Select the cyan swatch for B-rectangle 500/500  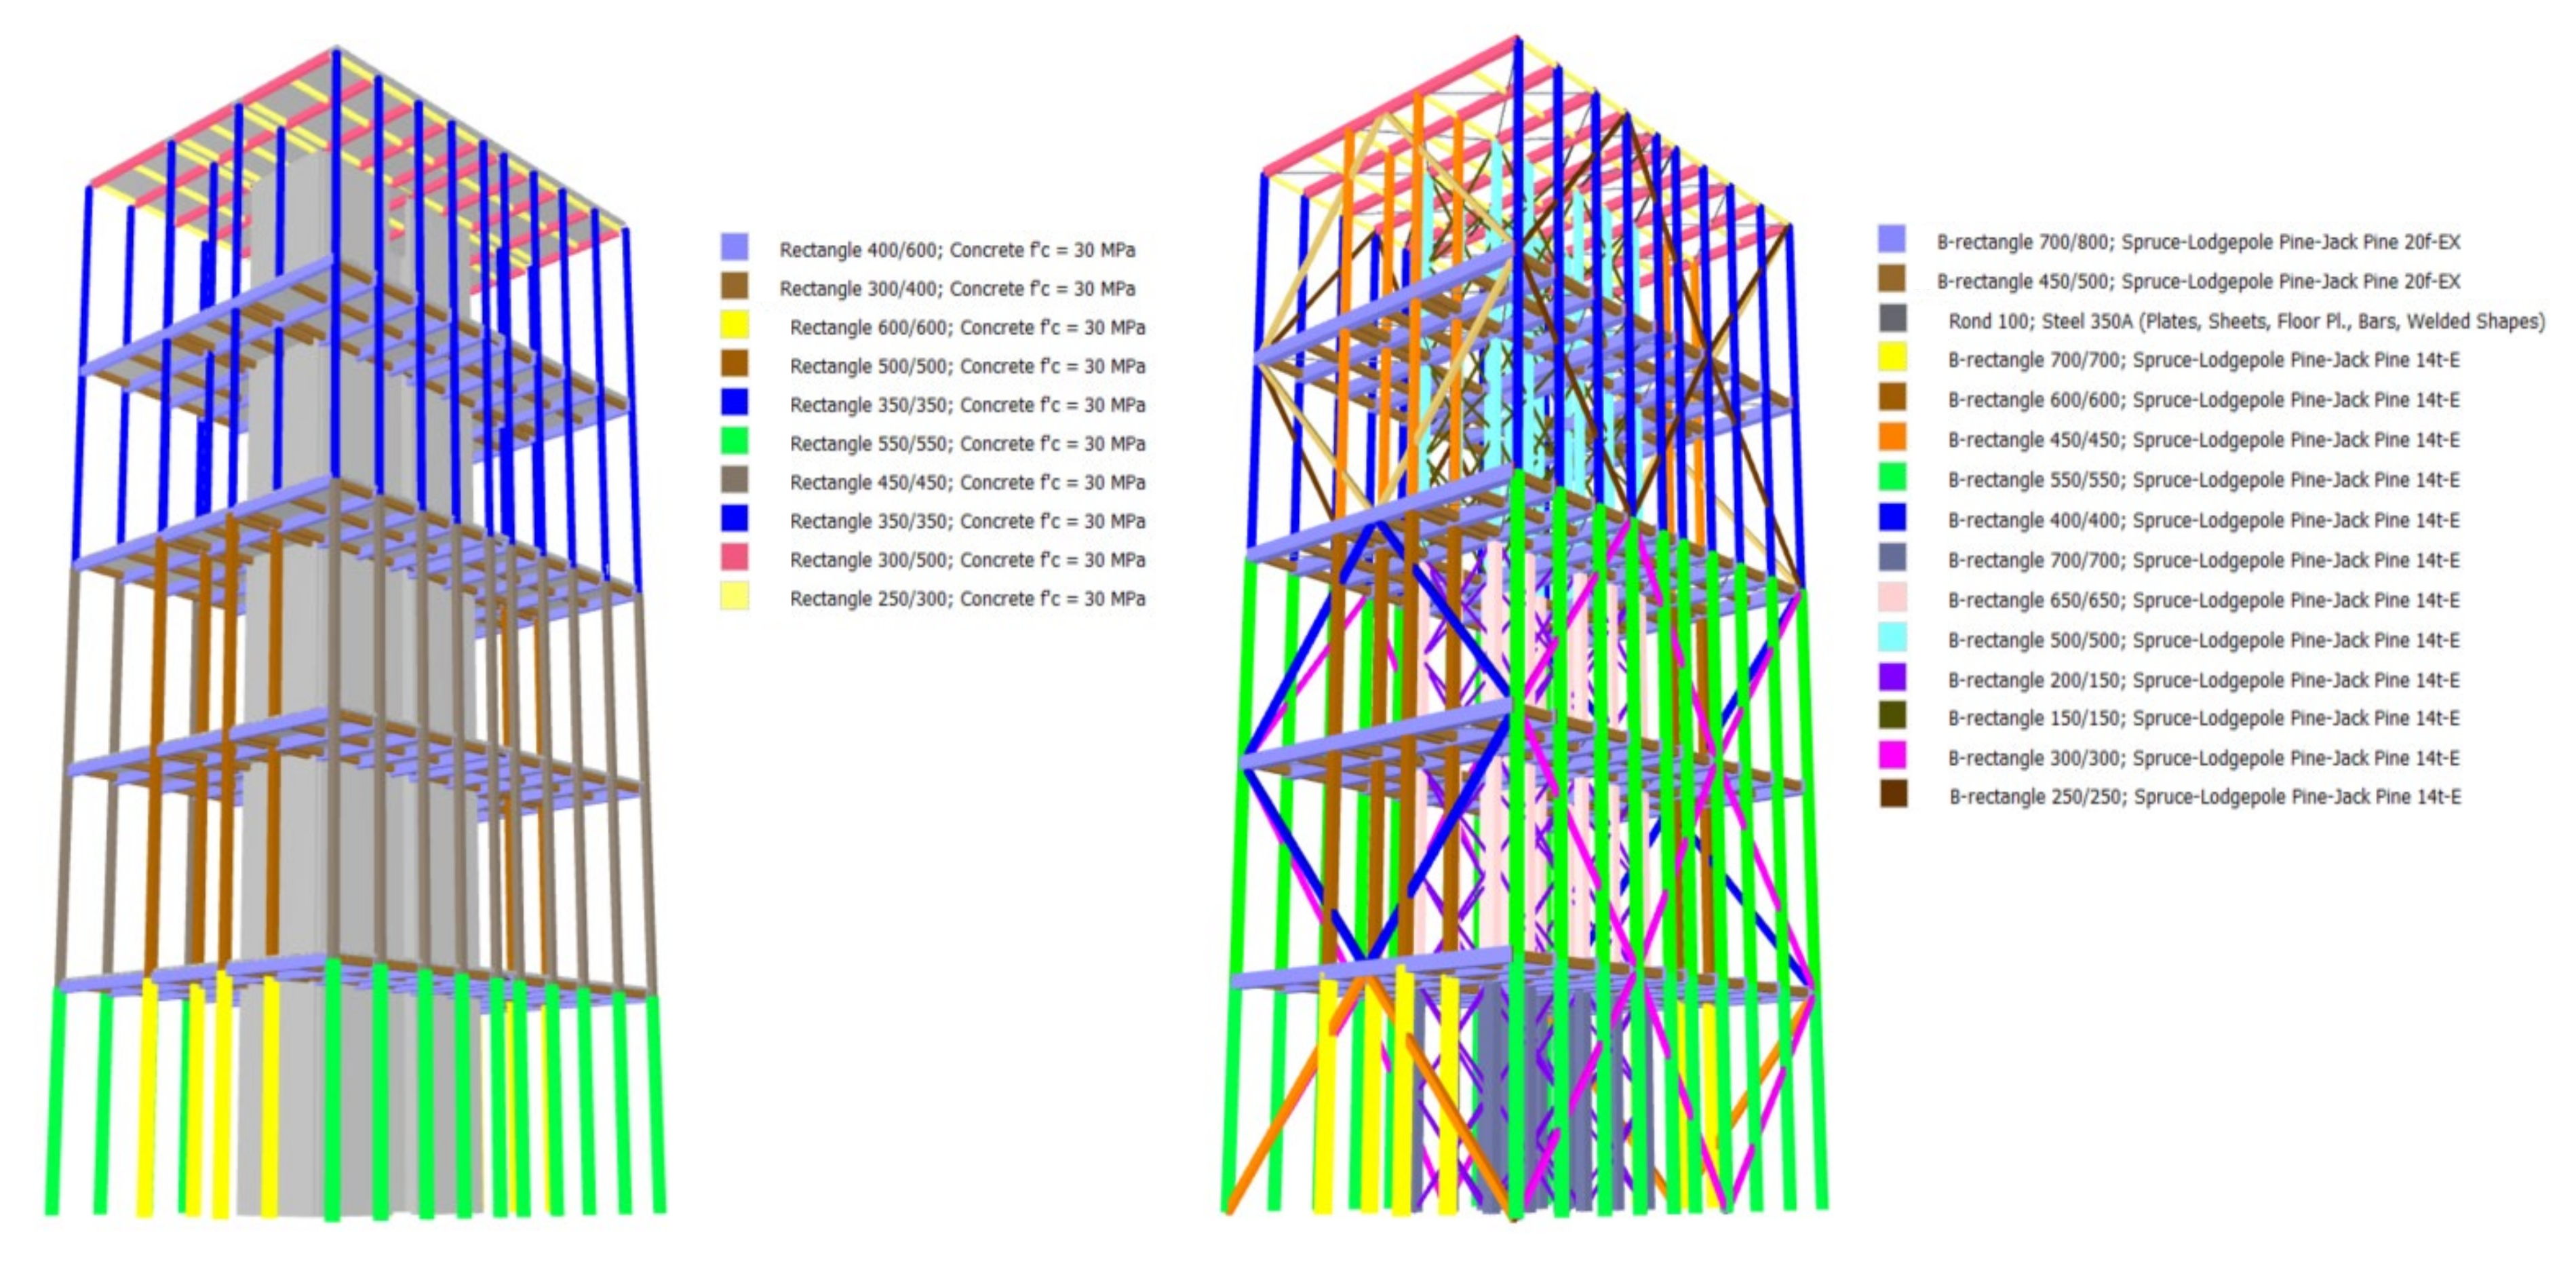pyautogui.click(x=1892, y=637)
